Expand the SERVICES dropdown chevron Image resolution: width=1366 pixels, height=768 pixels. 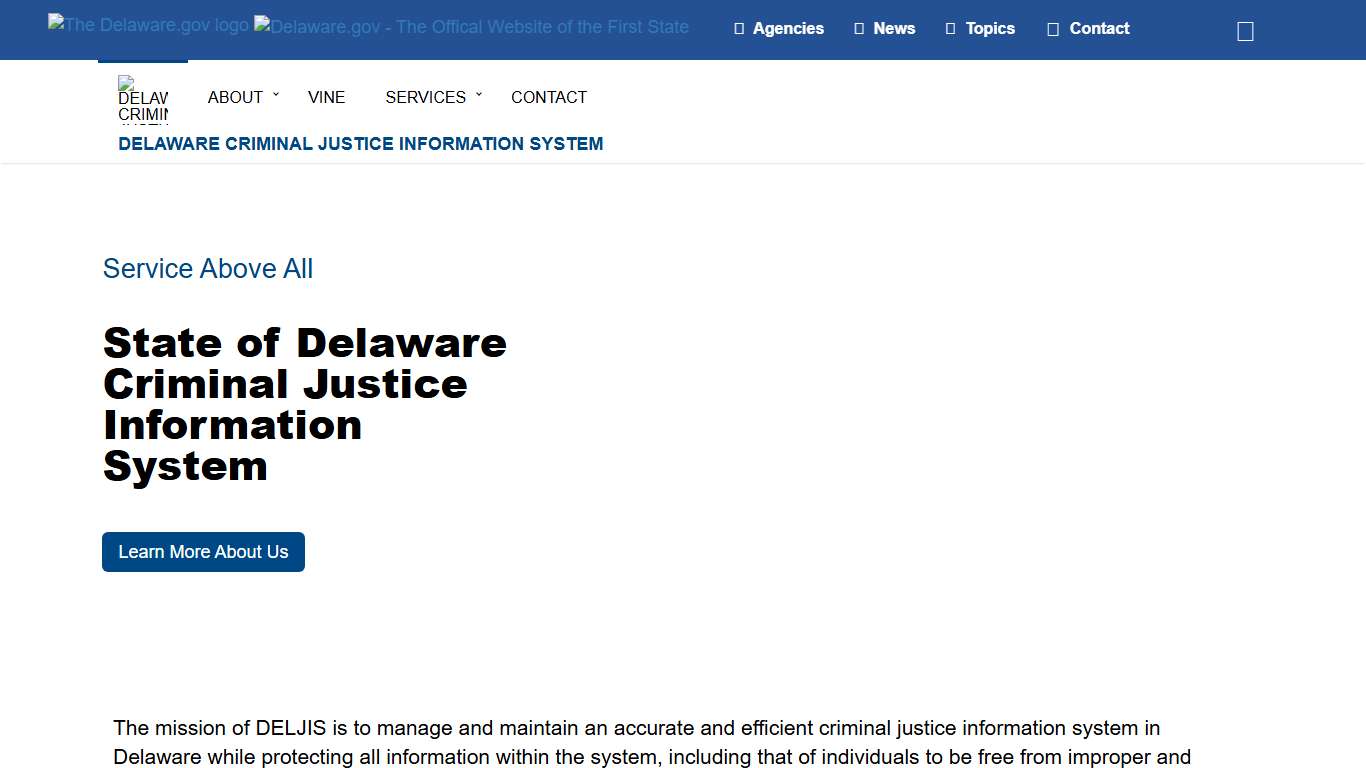pyautogui.click(x=479, y=93)
